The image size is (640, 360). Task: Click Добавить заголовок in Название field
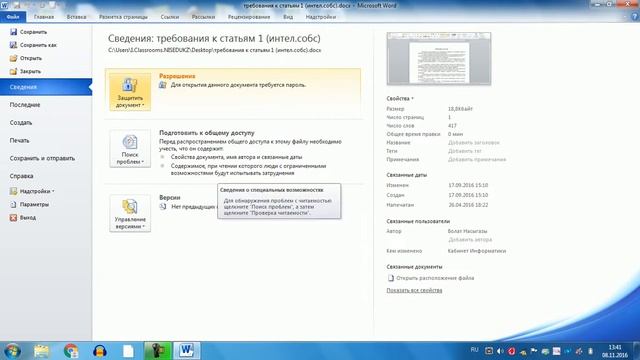point(473,142)
